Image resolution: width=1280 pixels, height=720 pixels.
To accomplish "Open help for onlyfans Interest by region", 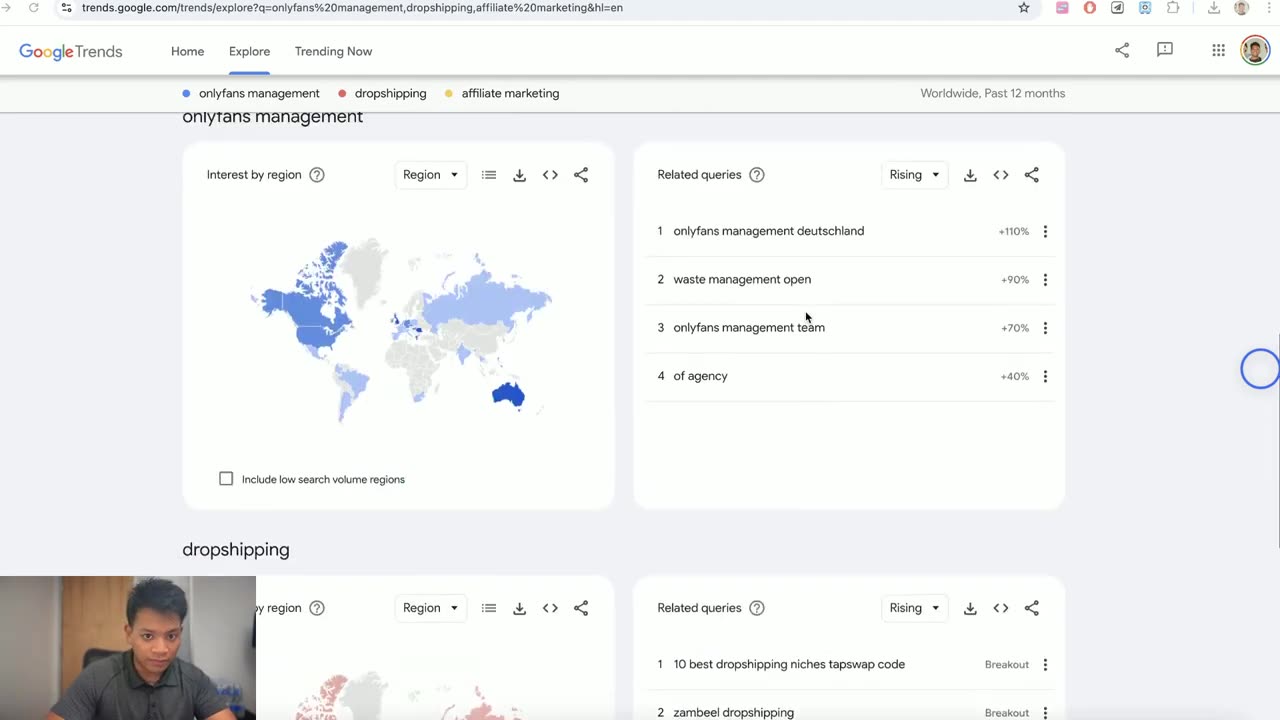I will [x=317, y=175].
